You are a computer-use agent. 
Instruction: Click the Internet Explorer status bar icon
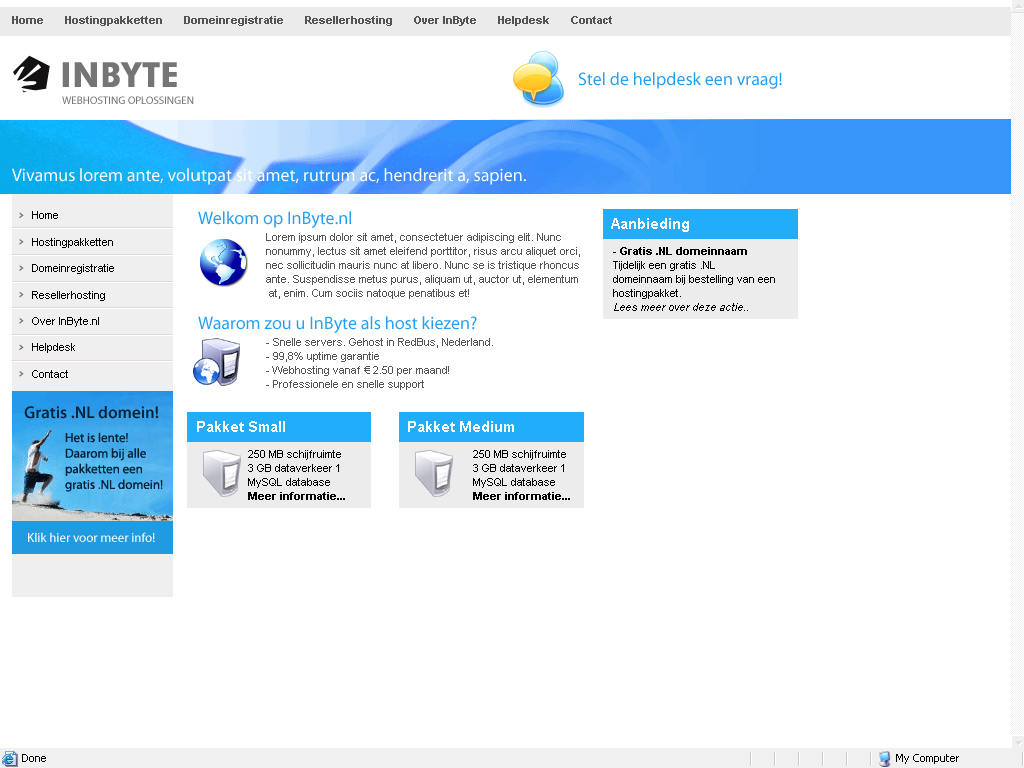(x=9, y=758)
